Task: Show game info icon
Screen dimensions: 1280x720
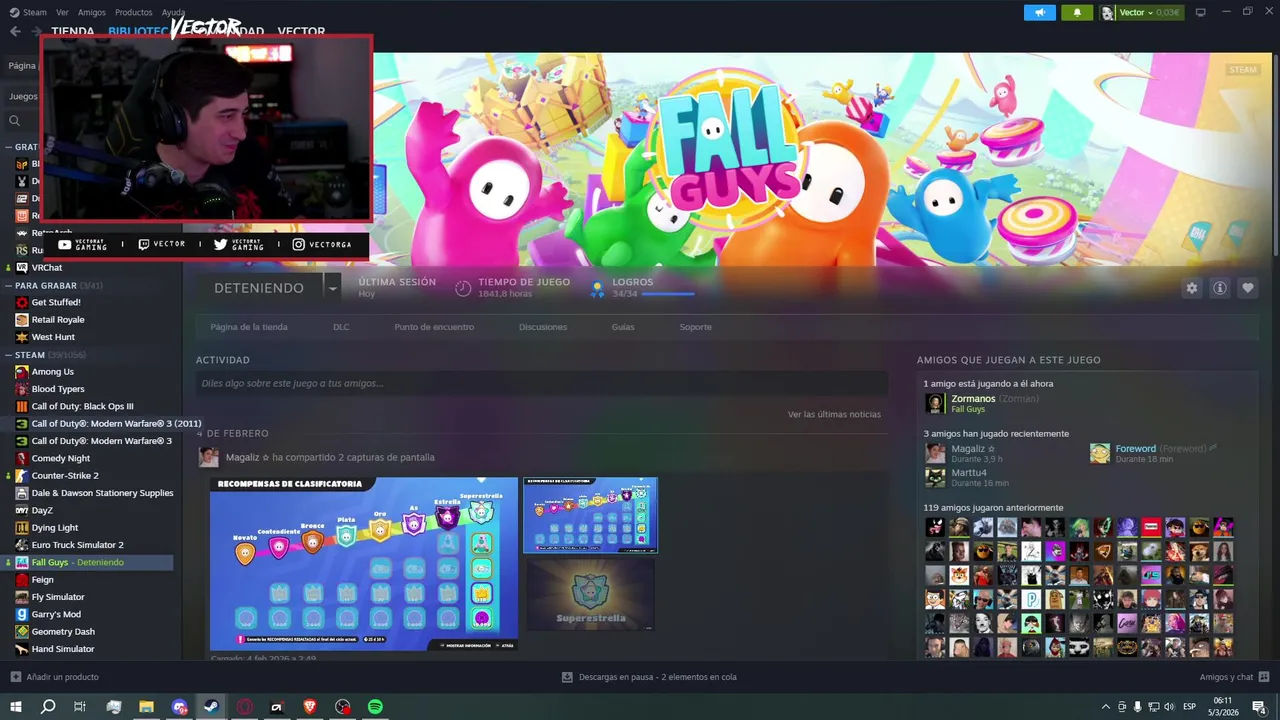Action: [1220, 288]
